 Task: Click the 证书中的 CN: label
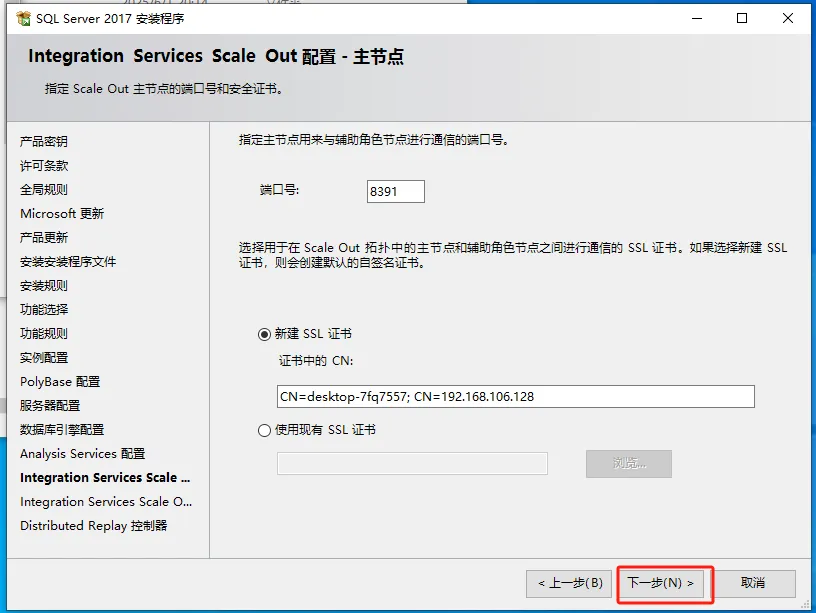316,361
